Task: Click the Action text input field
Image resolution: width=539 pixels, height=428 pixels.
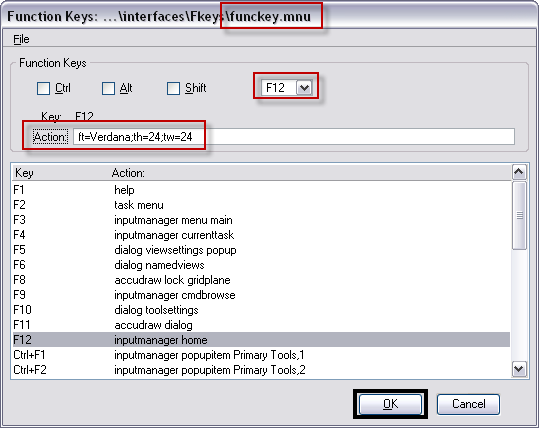Action: tap(294, 137)
